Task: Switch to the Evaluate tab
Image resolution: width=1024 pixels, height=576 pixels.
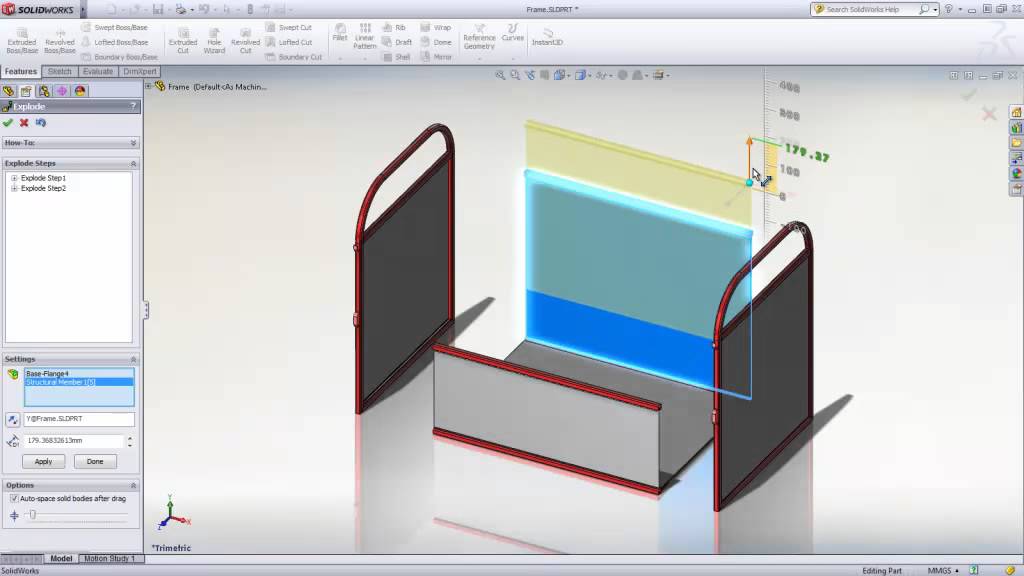Action: (98, 71)
